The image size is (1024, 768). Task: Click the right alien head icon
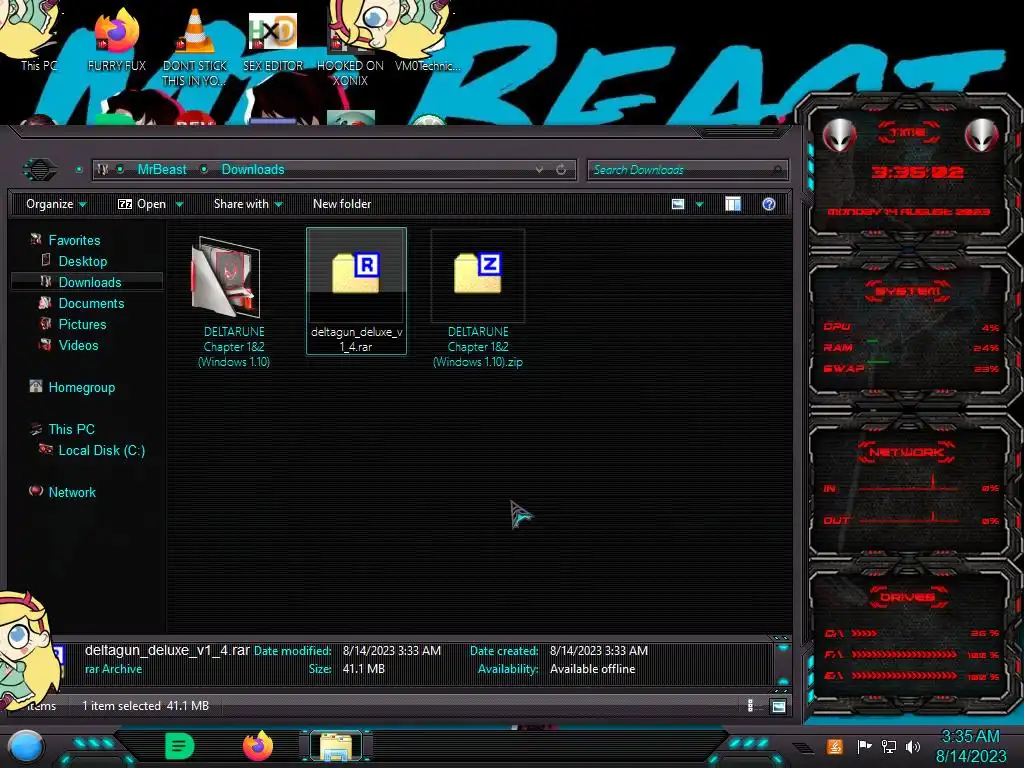tap(982, 136)
